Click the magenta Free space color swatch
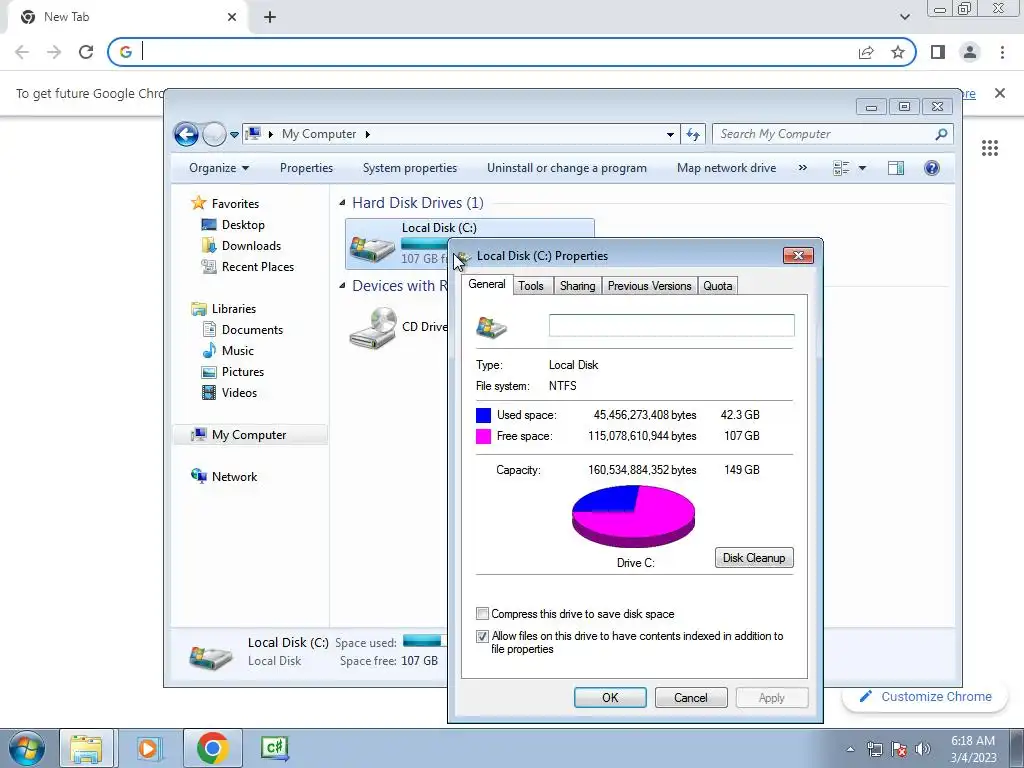 483,436
